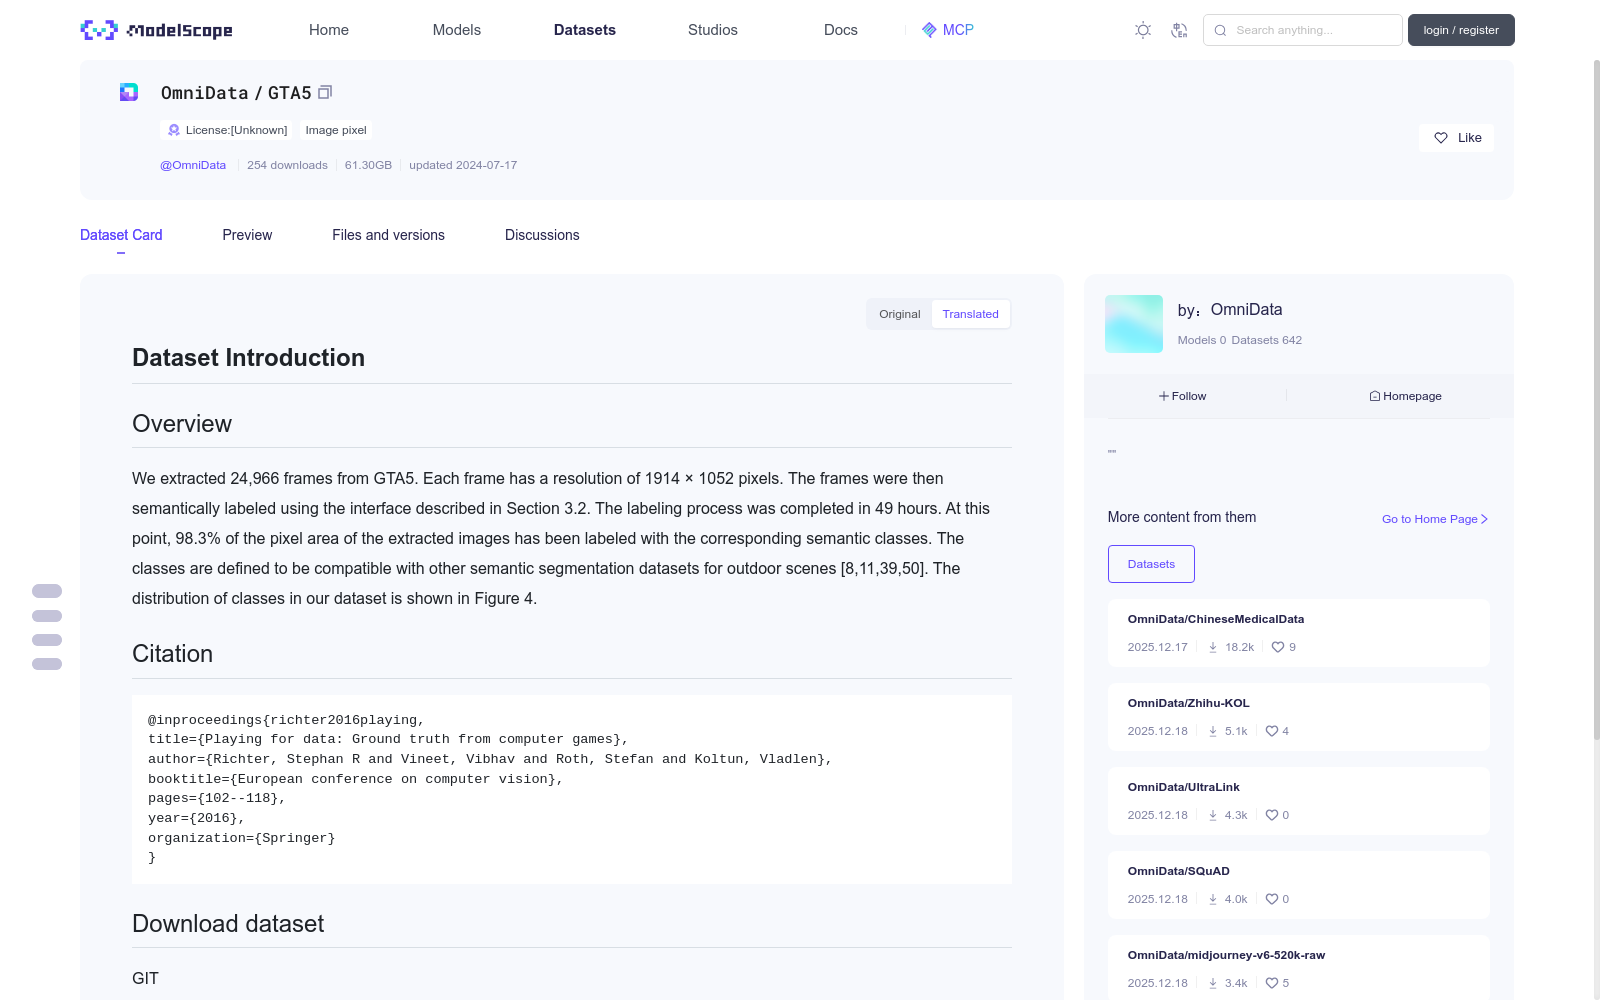Click the Download dataset heading
Screen dimensions: 1600x1000
click(x=228, y=924)
